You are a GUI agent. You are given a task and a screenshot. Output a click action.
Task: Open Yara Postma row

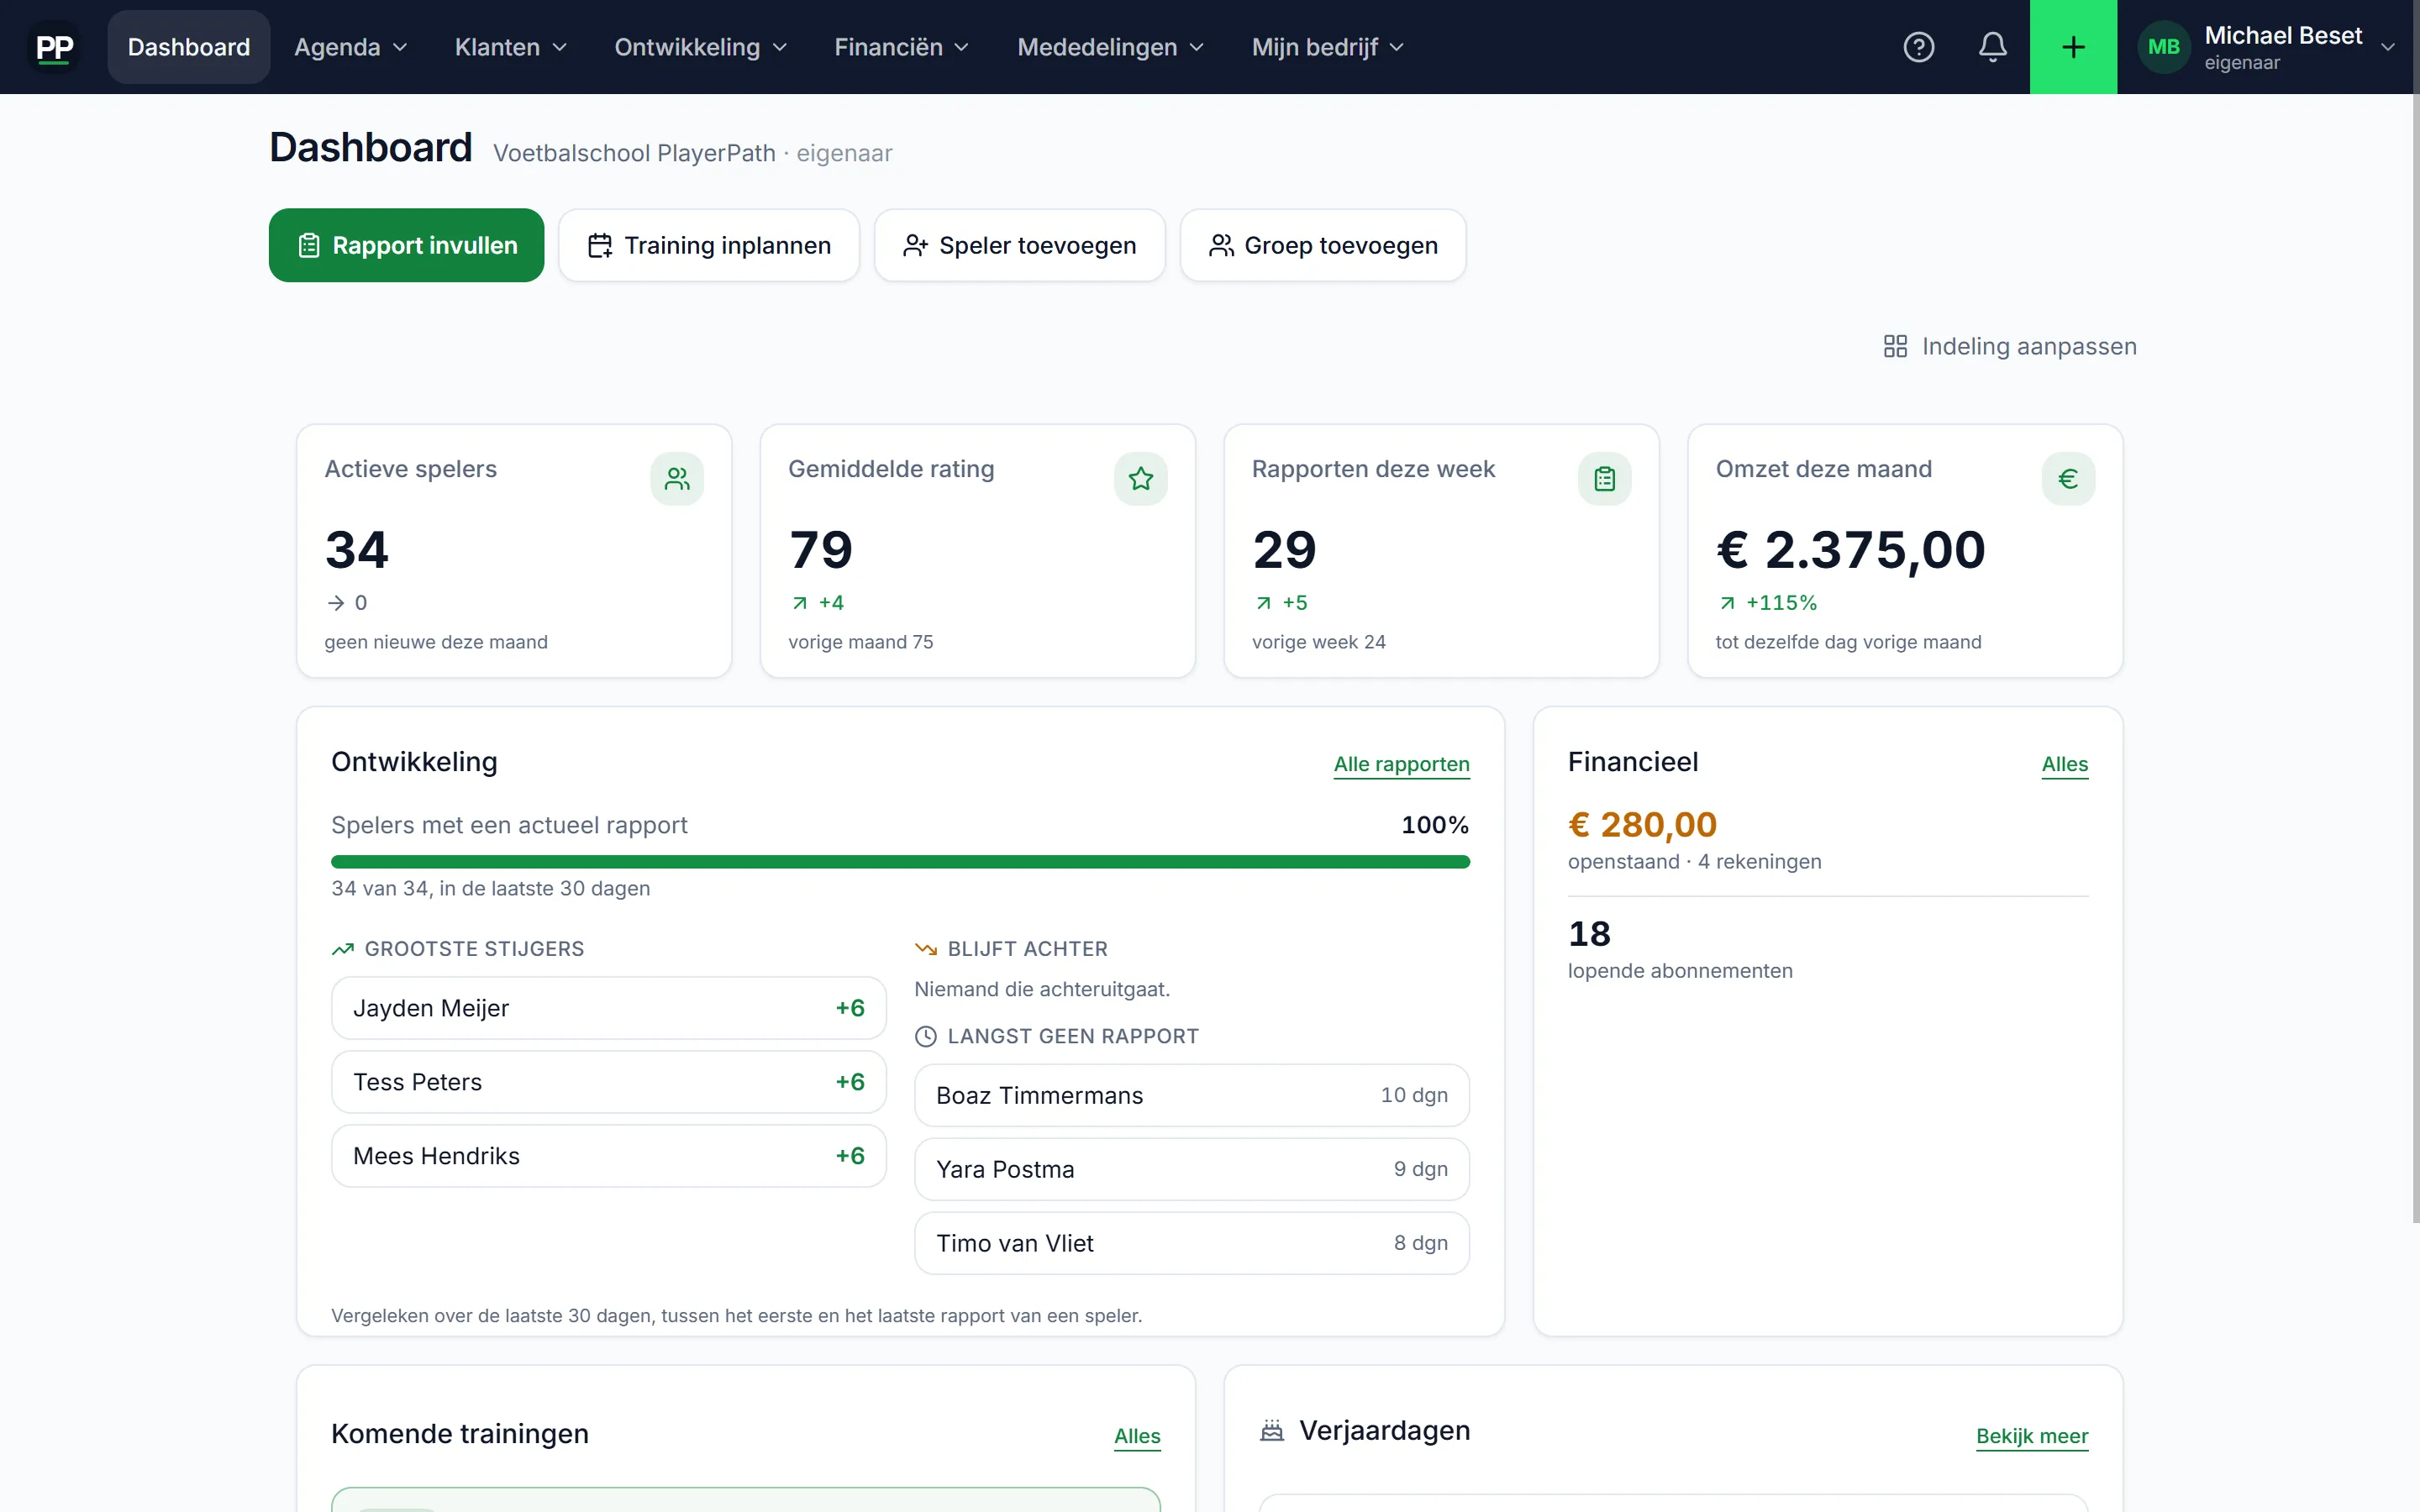pos(1192,1169)
